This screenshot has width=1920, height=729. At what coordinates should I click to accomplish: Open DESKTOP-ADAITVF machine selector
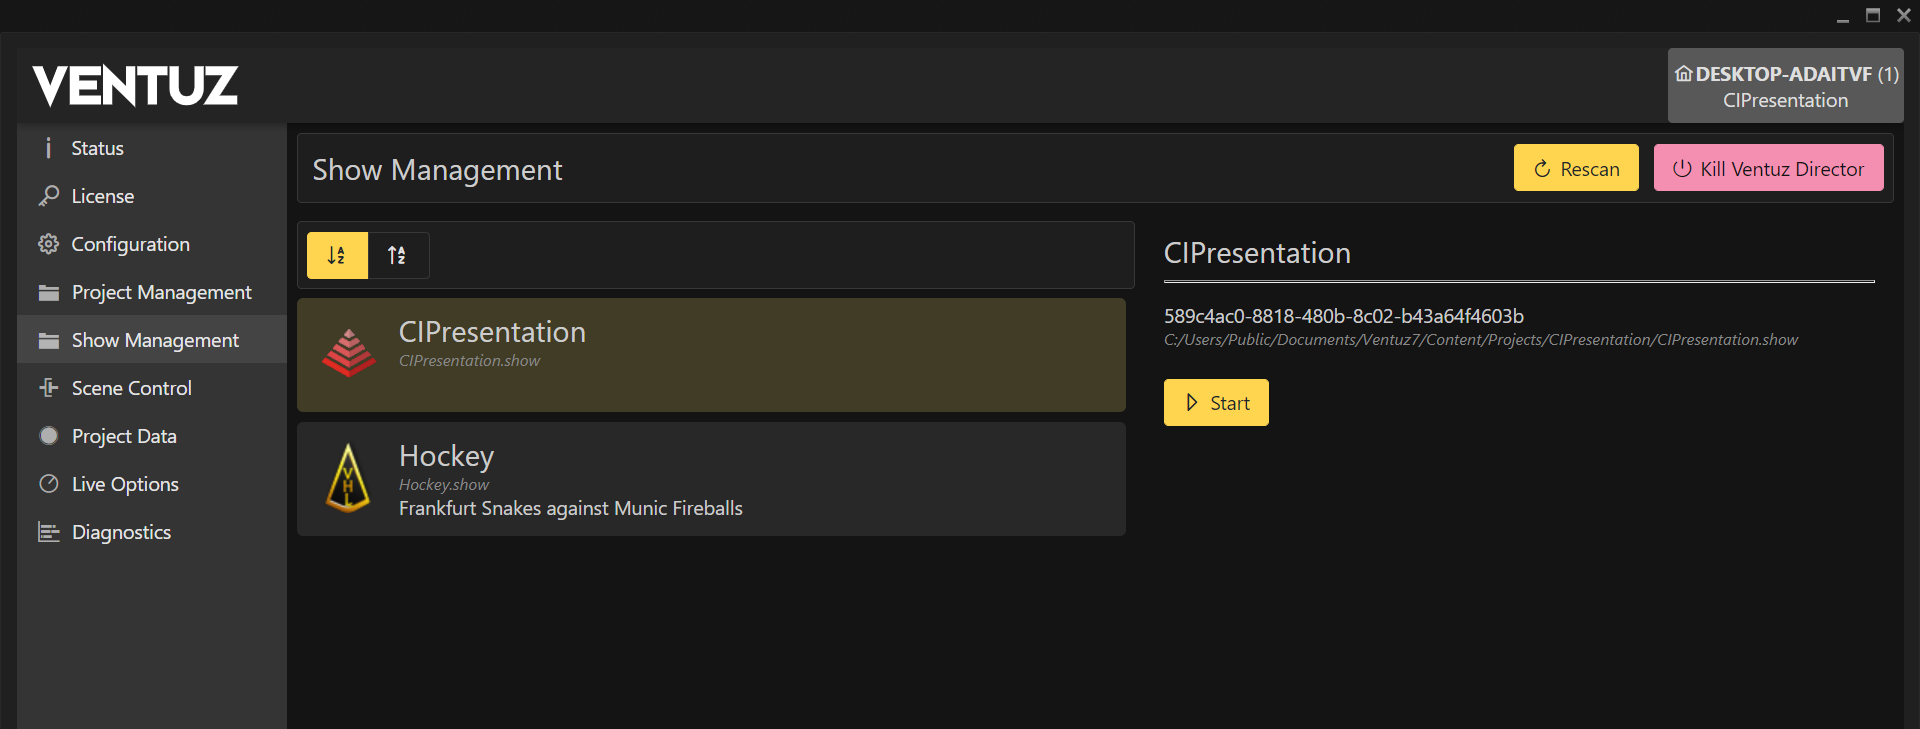1785,86
